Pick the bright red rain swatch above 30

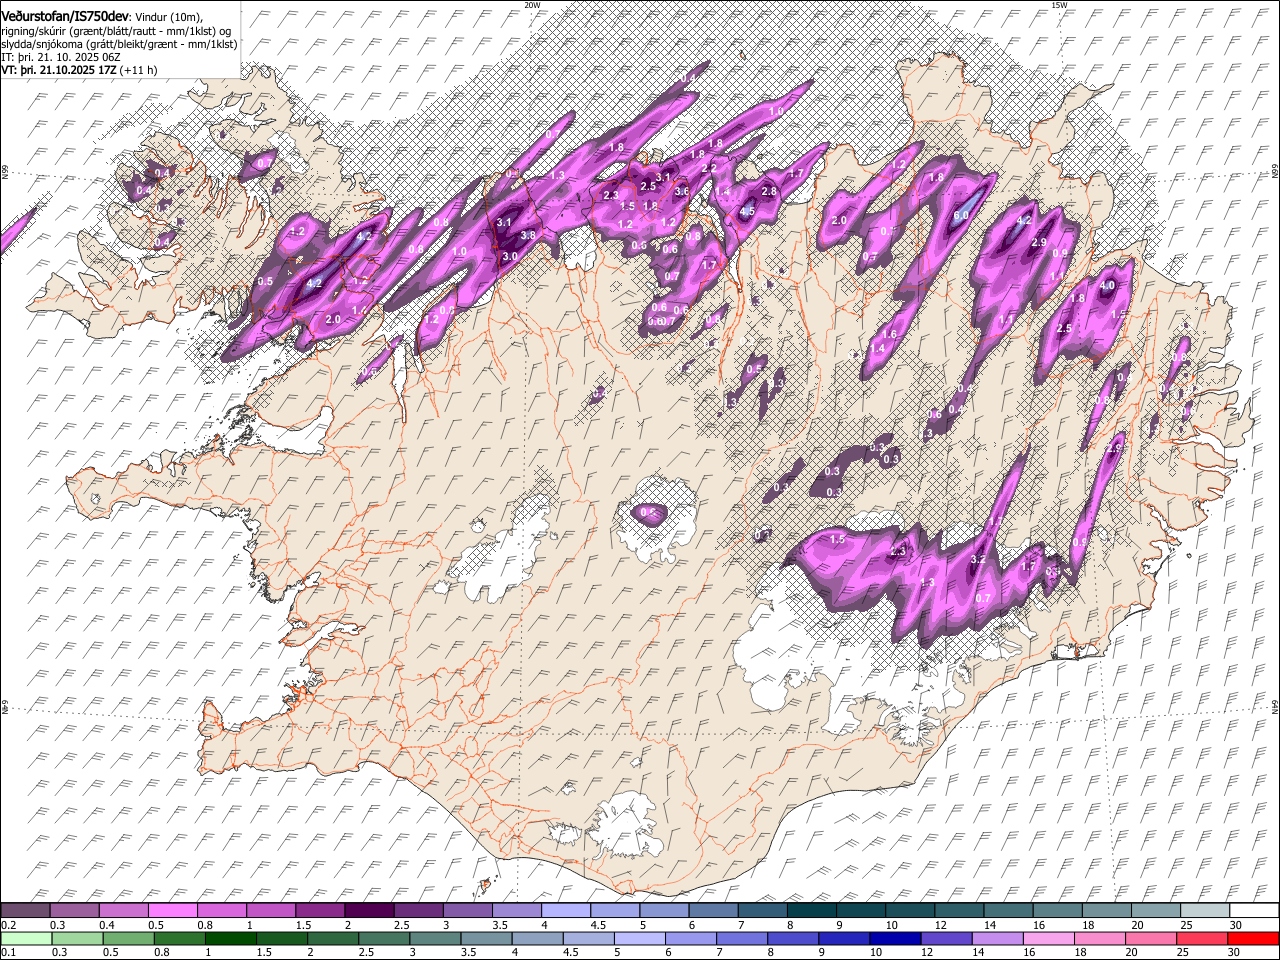coord(1252,938)
